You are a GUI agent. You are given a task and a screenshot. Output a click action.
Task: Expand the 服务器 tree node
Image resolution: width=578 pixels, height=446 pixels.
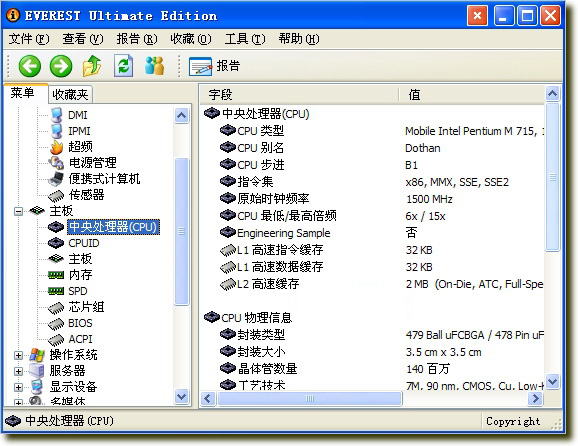tap(18, 371)
